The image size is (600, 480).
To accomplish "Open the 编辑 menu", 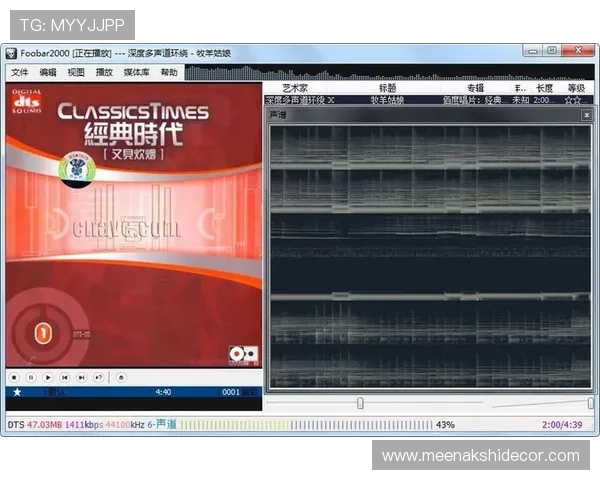I will [48, 72].
